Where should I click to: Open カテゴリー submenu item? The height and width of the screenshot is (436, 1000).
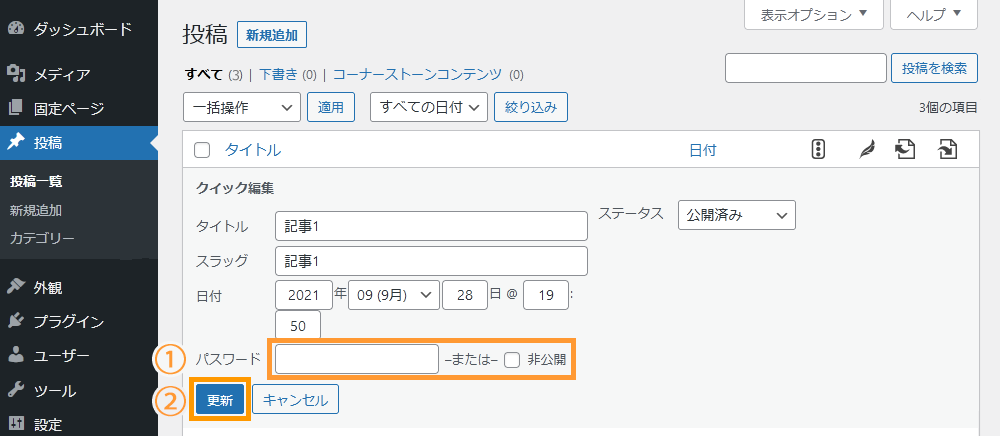[x=42, y=239]
